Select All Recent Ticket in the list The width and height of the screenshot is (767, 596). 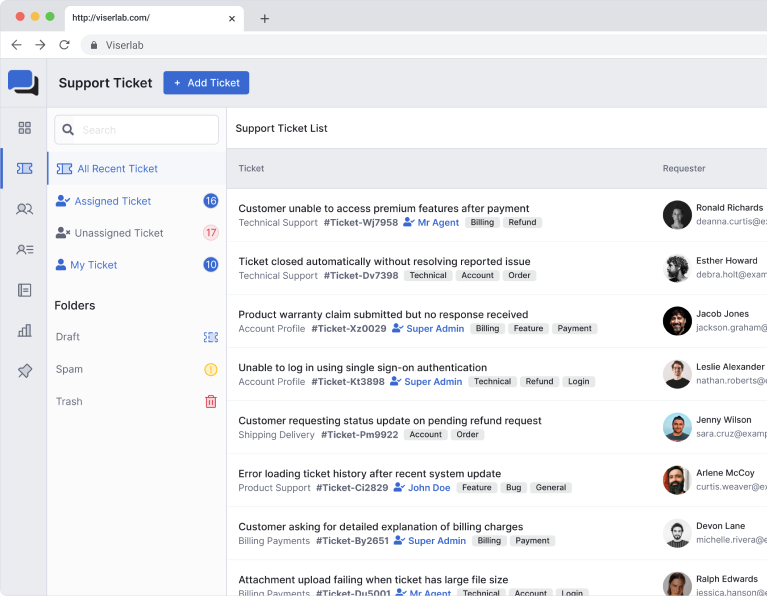[x=117, y=169]
